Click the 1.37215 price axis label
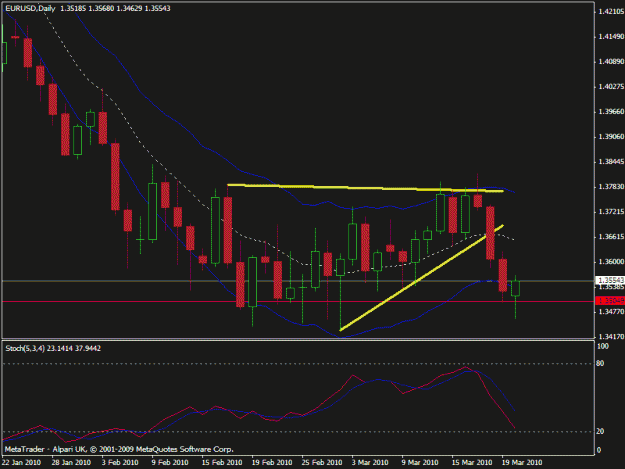 coord(611,212)
